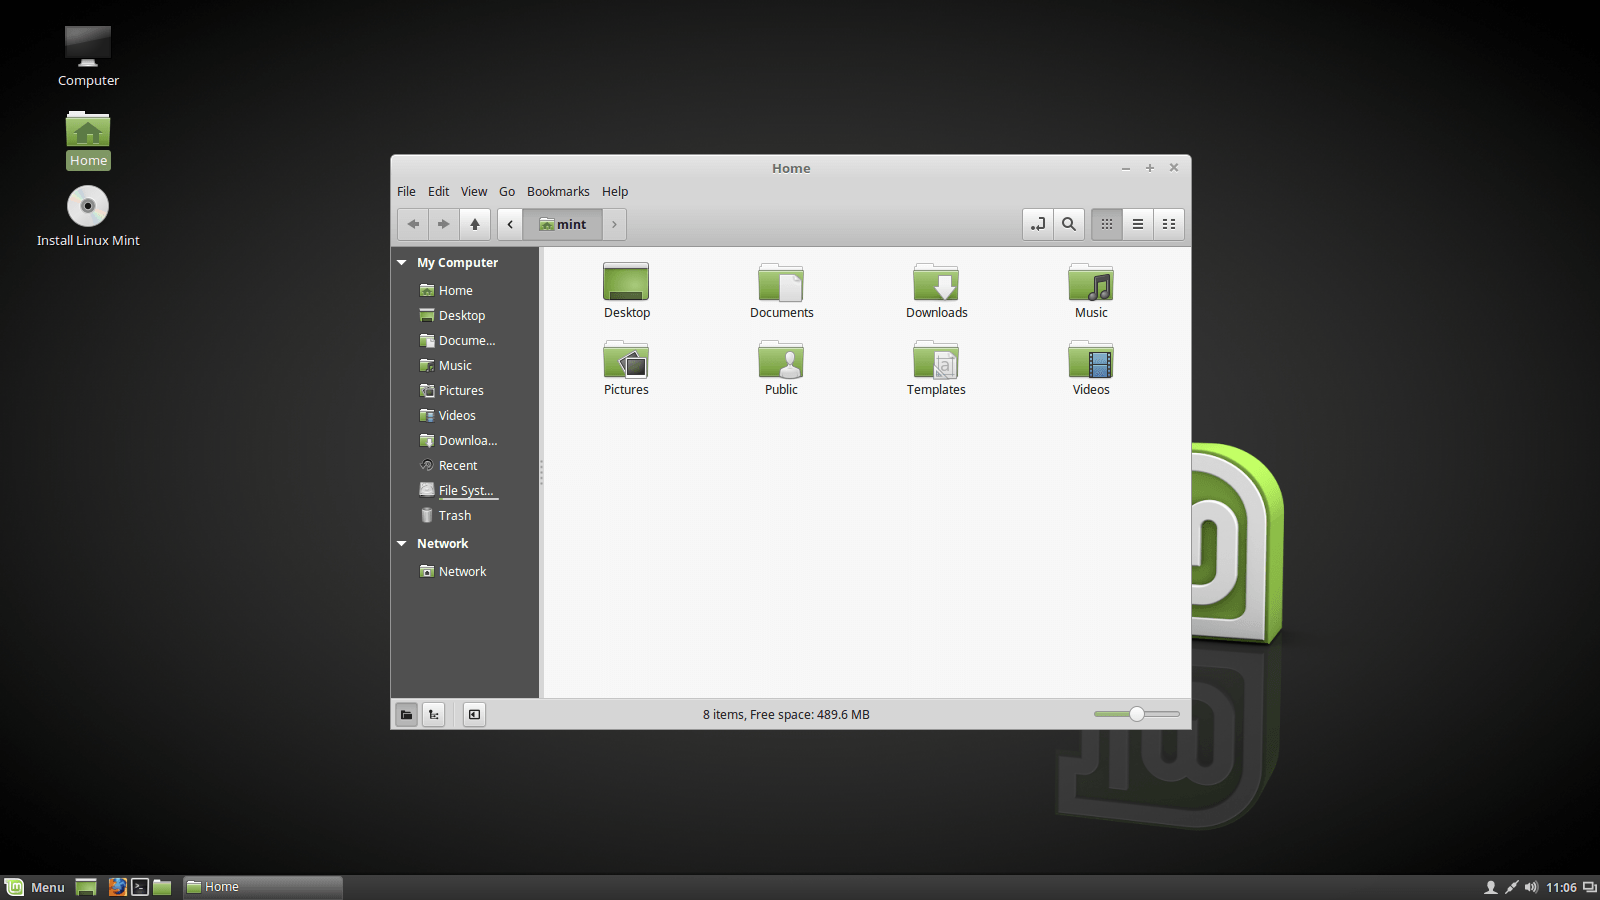Screen dimensions: 1600x900
Task: Show tree view in the sidebar
Action: (x=433, y=715)
